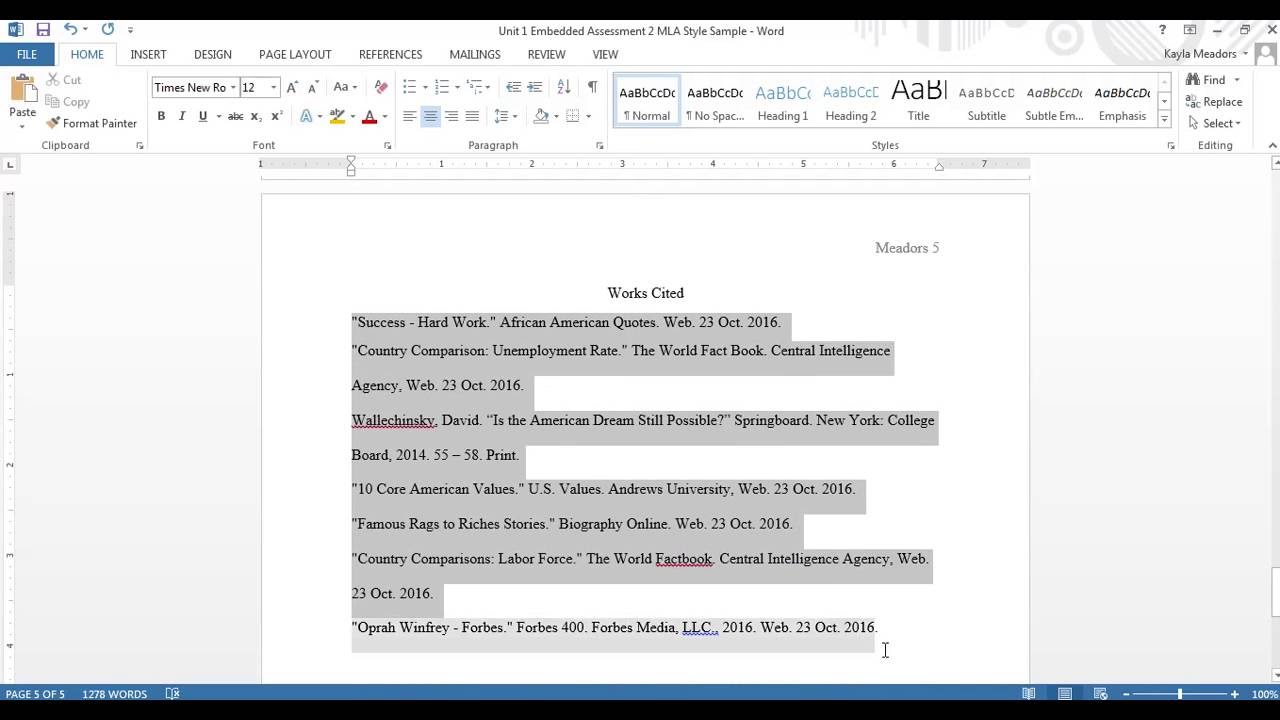Adjust the zoom slider handle
The width and height of the screenshot is (1280, 720).
tap(1179, 694)
